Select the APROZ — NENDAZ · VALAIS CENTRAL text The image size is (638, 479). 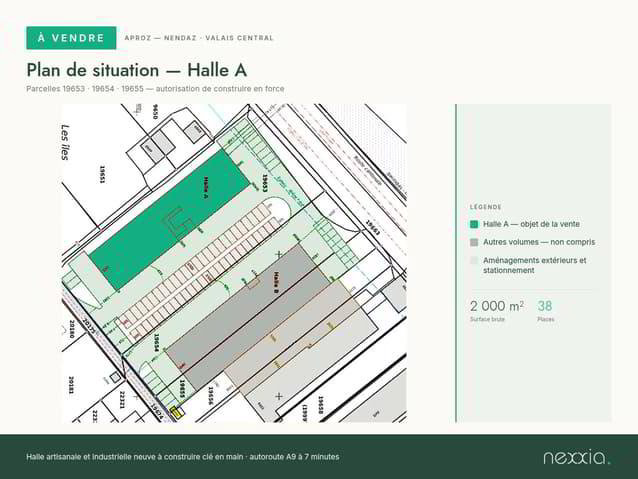click(199, 38)
